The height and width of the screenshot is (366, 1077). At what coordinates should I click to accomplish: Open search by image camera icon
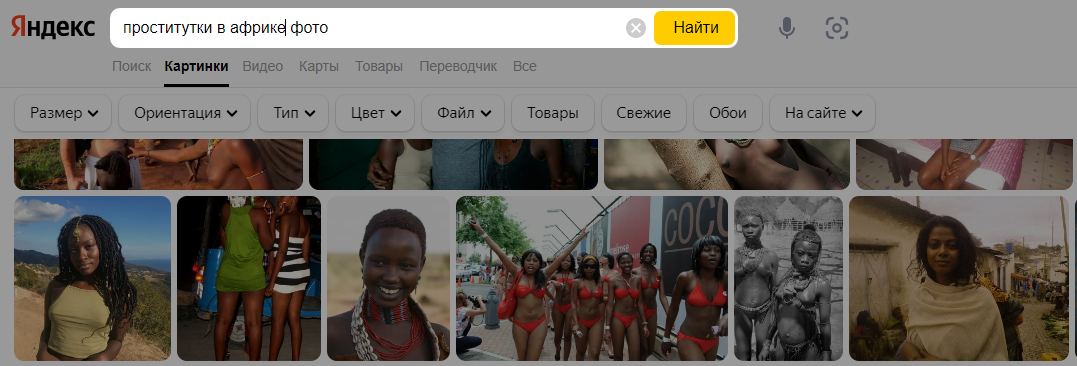click(837, 28)
